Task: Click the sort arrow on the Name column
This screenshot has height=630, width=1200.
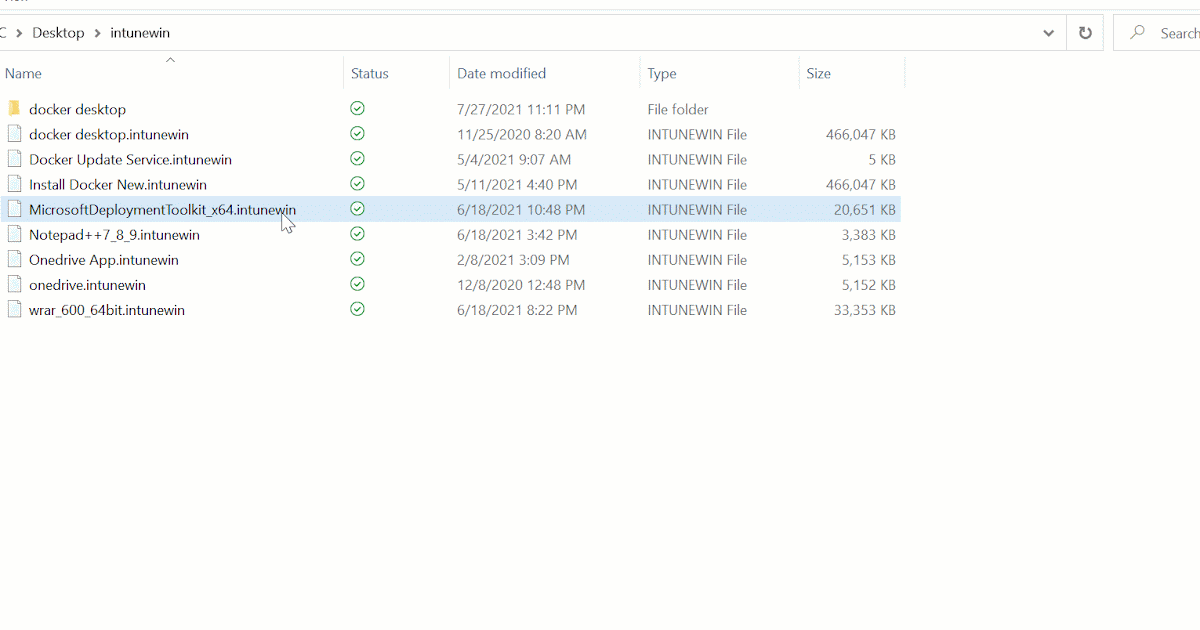Action: (170, 60)
